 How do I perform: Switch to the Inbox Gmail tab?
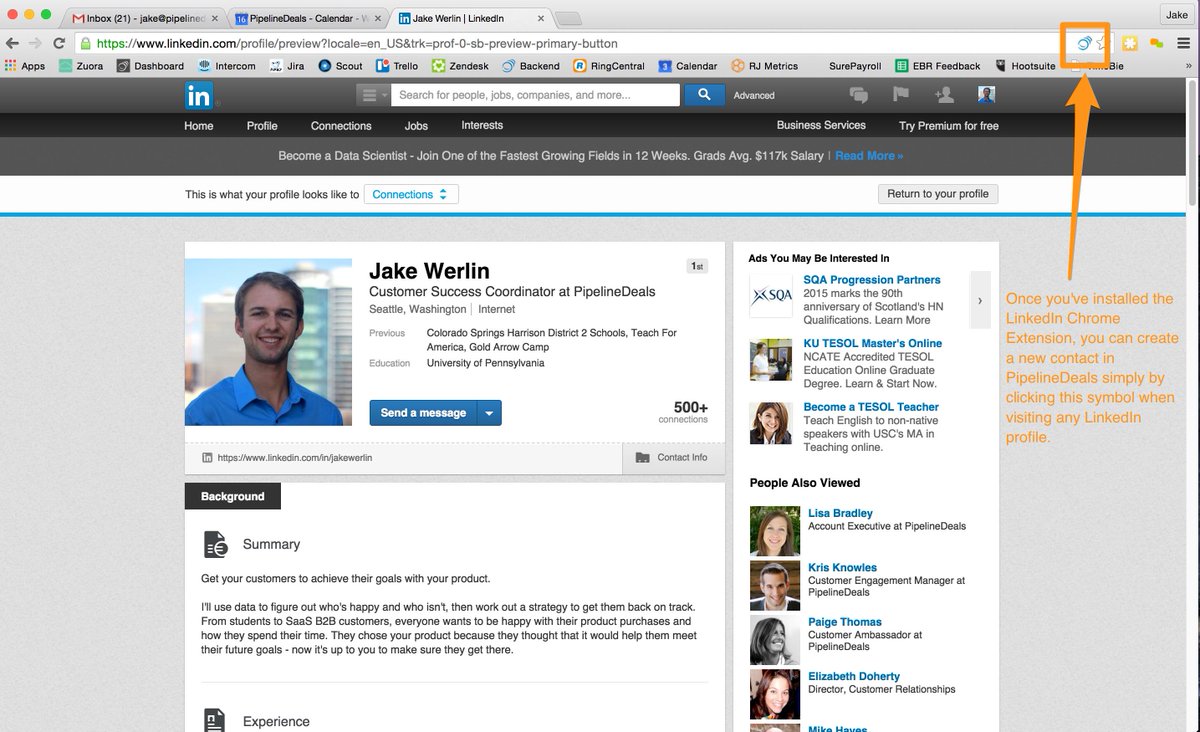pyautogui.click(x=145, y=18)
